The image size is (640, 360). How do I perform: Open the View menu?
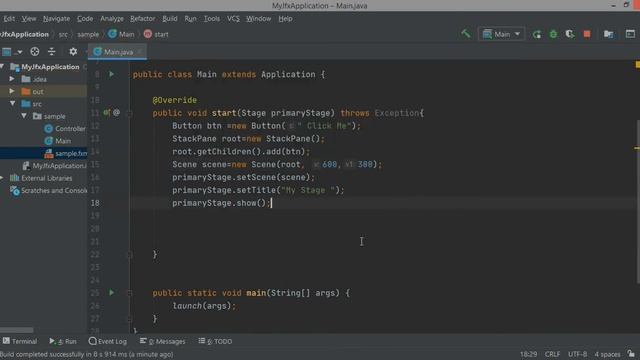[29, 19]
